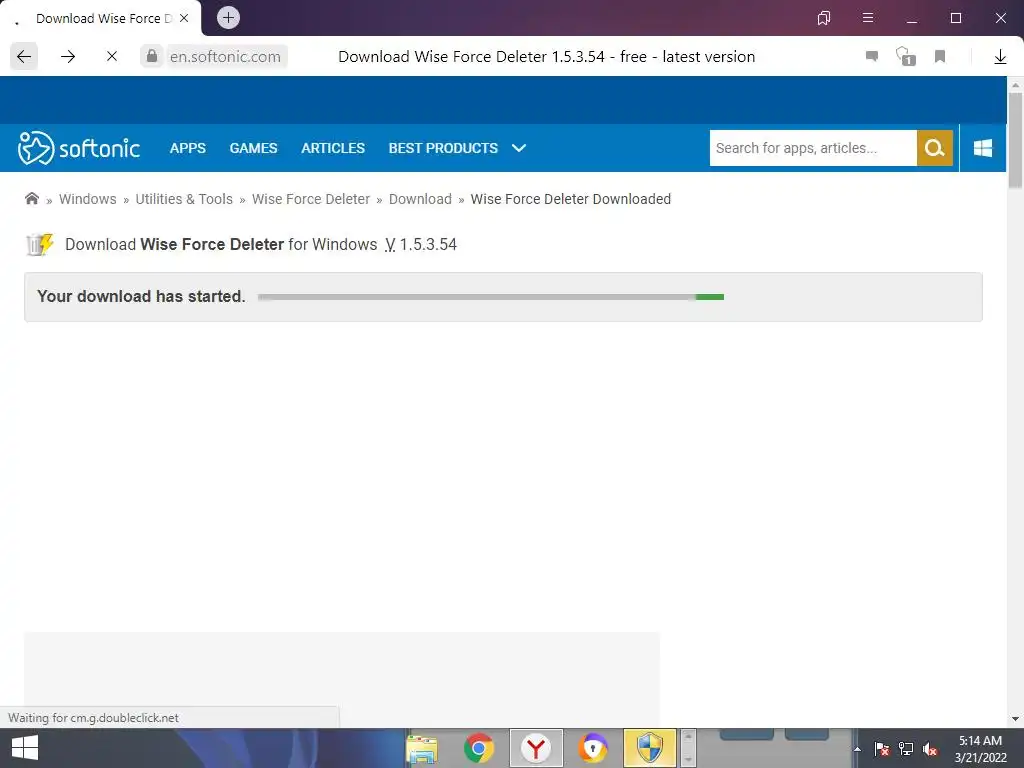Click the en.softonic.com address field
The image size is (1024, 768).
[225, 57]
